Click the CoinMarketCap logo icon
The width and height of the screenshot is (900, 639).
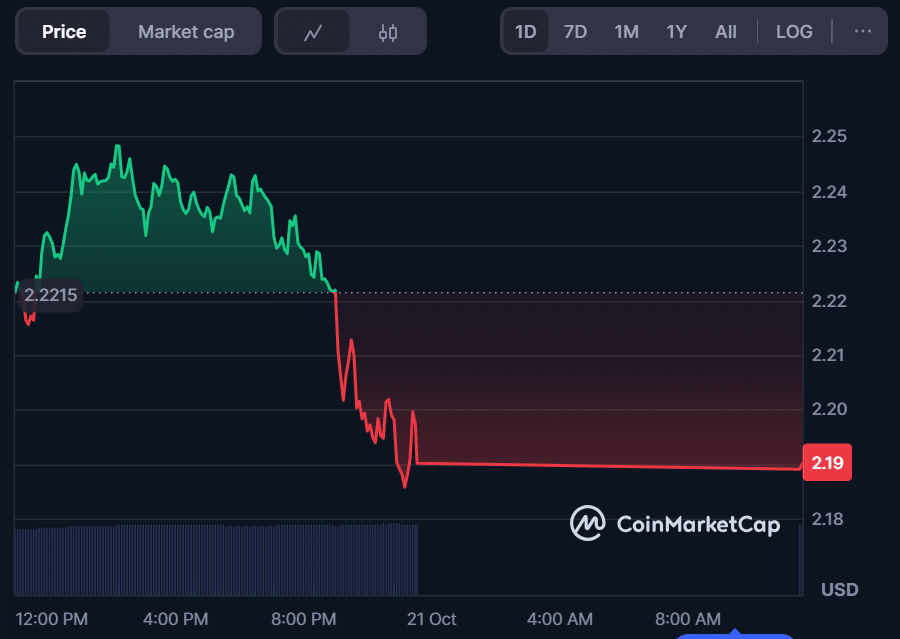pyautogui.click(x=587, y=523)
